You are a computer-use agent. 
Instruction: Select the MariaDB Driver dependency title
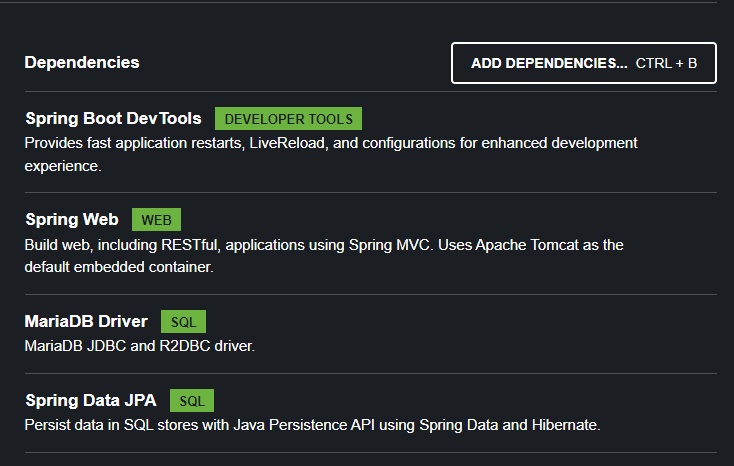86,321
